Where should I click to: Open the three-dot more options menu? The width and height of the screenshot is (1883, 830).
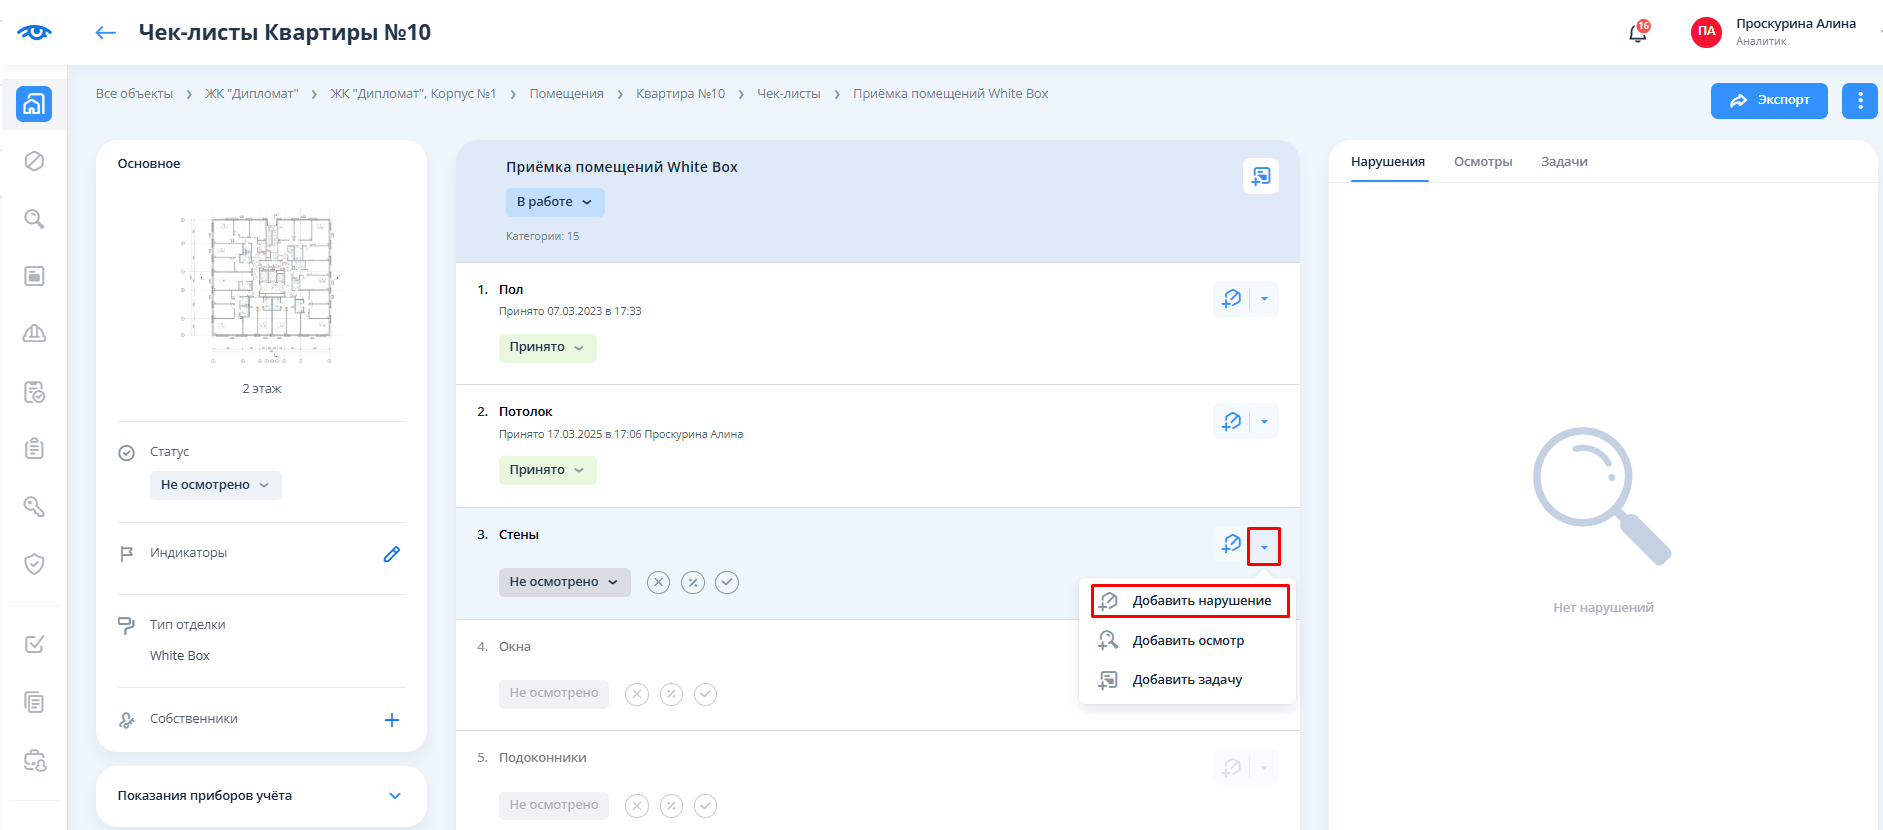(1859, 100)
